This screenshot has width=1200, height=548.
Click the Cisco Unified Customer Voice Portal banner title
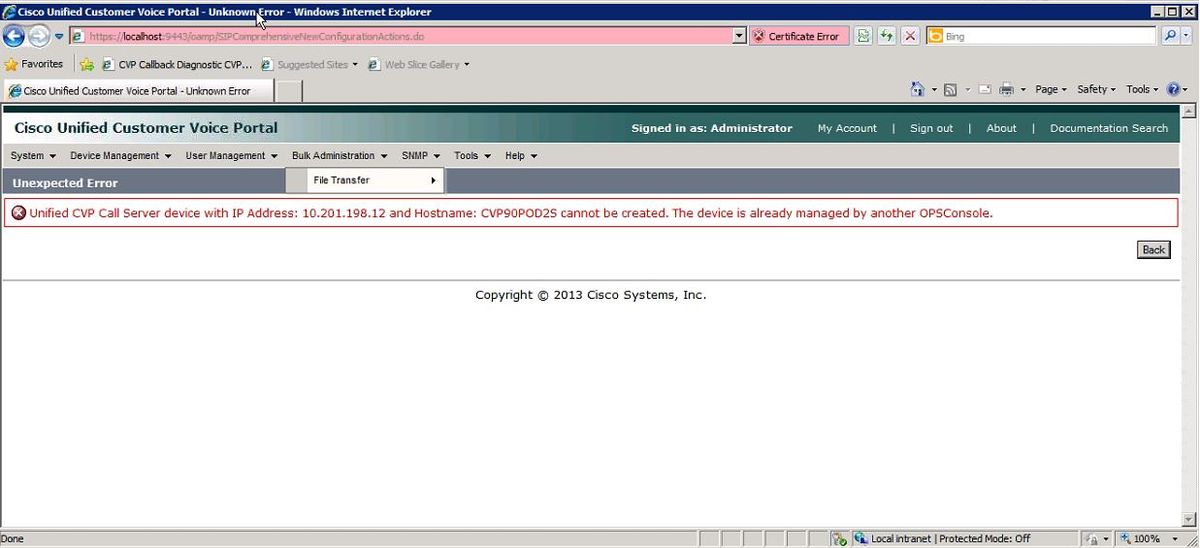(x=146, y=128)
